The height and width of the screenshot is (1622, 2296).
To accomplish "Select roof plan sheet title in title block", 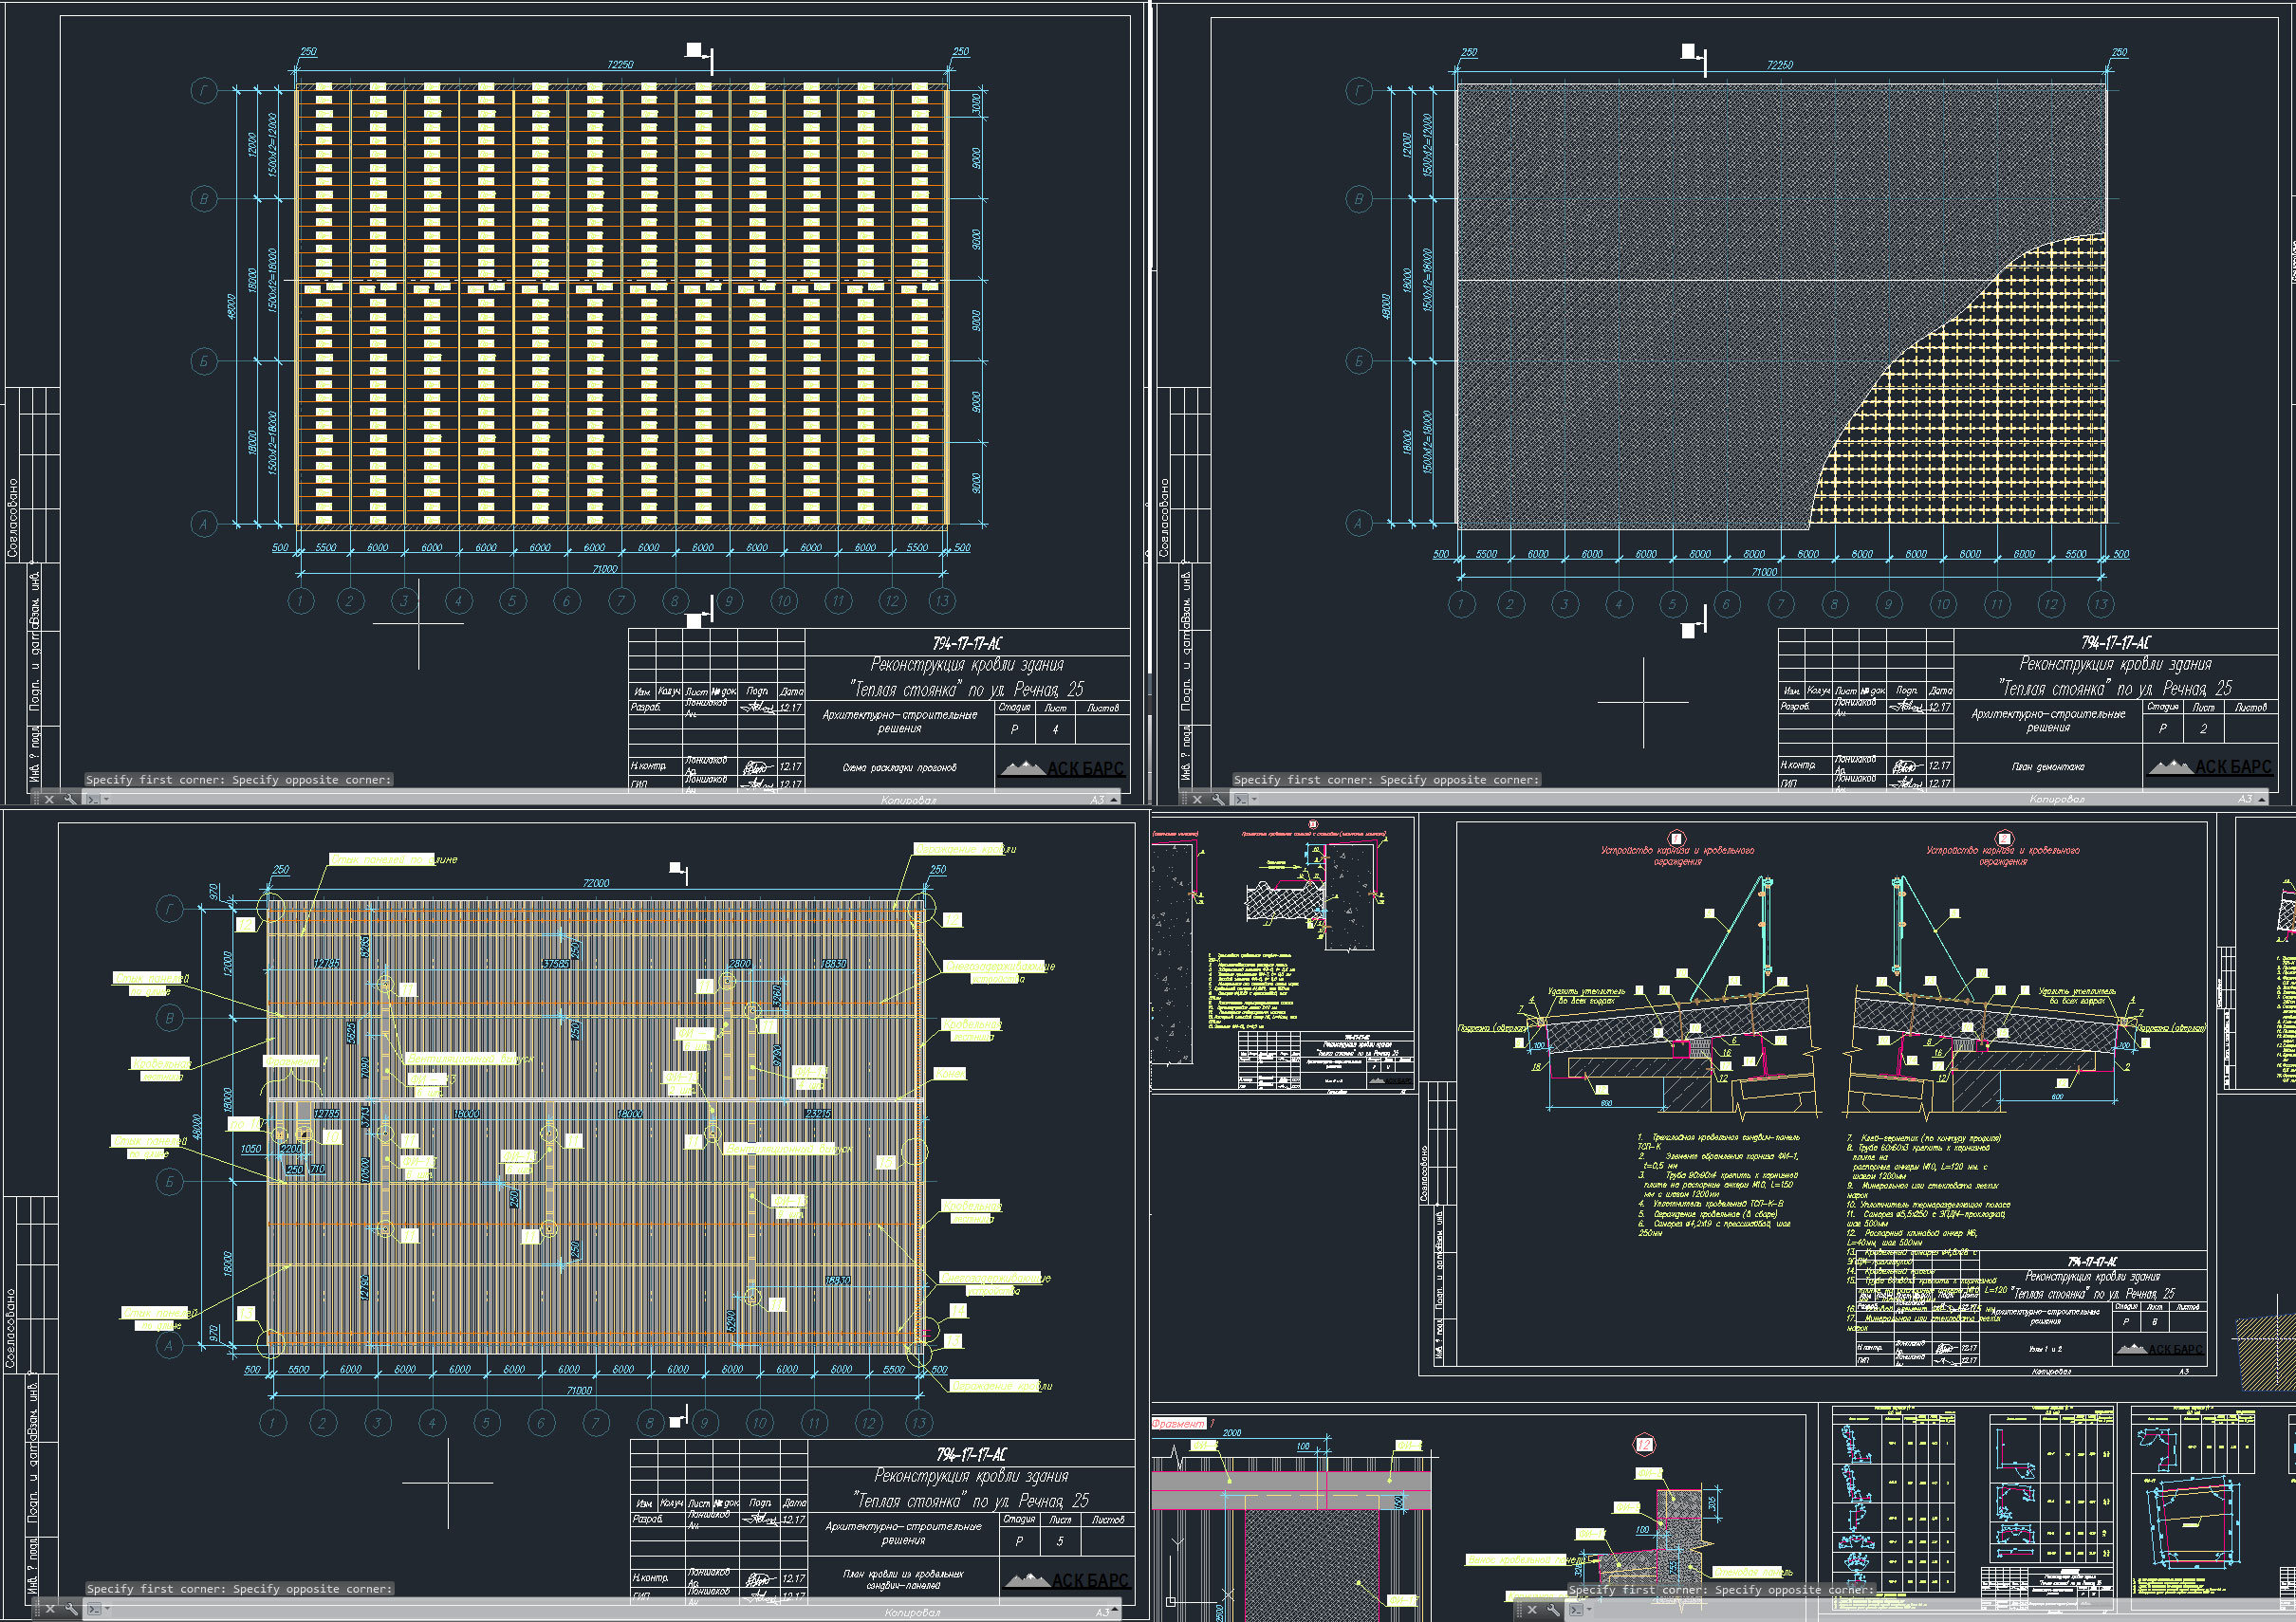I will pos(903,1579).
